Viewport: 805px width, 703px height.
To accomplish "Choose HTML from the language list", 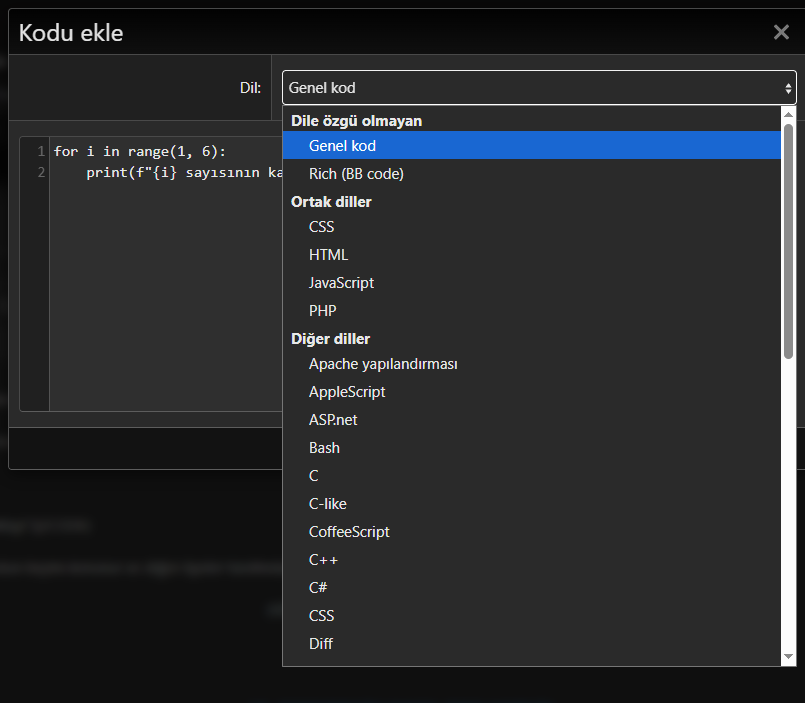I will 531,255.
